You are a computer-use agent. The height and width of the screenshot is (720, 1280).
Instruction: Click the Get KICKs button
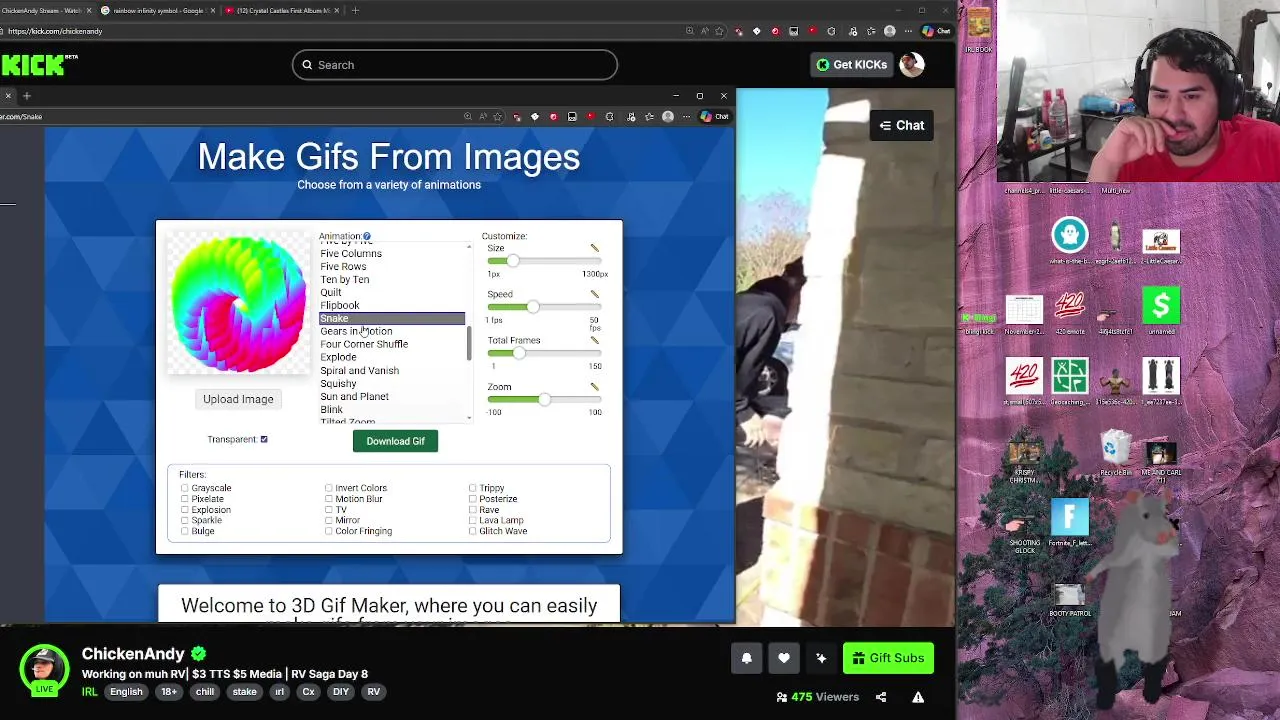[851, 65]
